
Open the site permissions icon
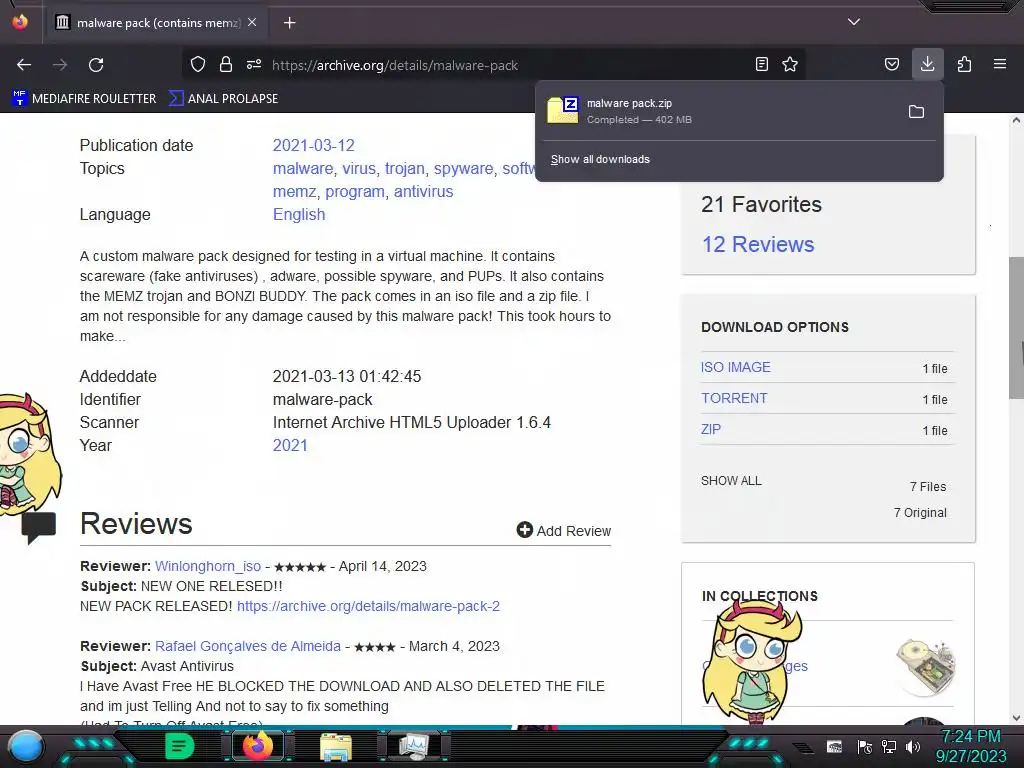tap(254, 64)
